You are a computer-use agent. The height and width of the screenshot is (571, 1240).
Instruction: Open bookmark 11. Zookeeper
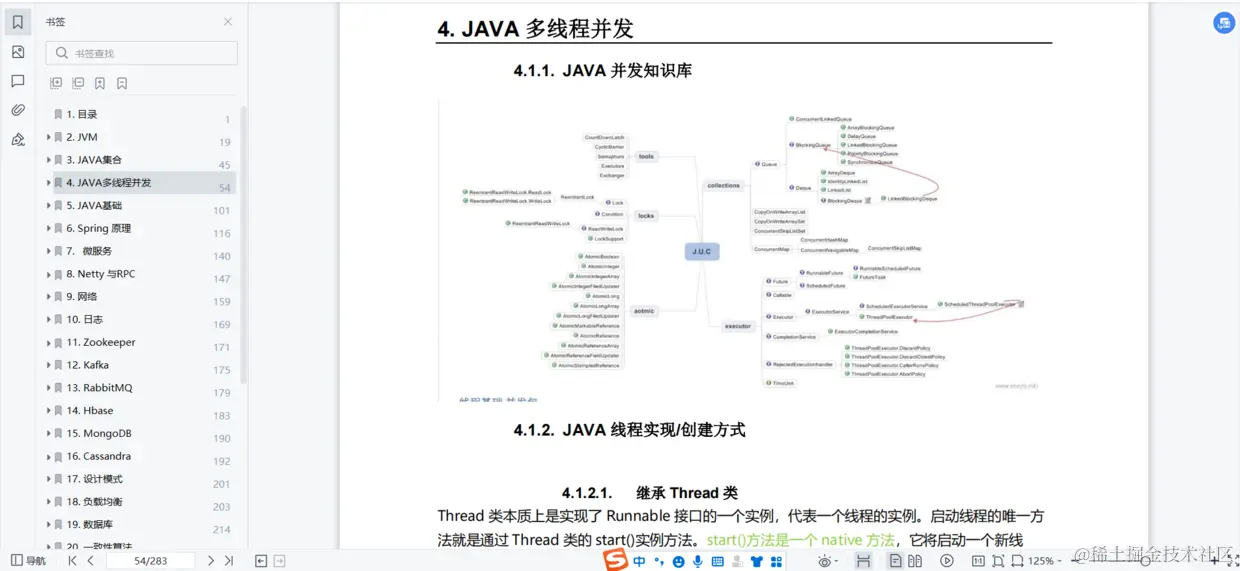coord(101,342)
